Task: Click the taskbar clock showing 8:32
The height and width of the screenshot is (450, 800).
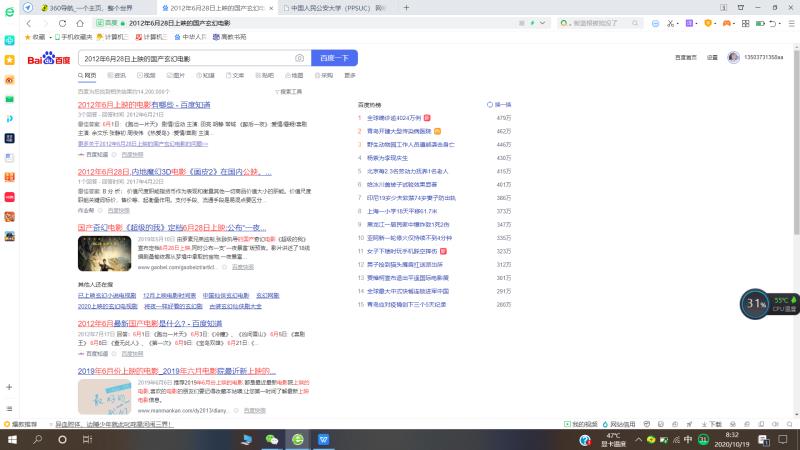Action: tap(732, 439)
